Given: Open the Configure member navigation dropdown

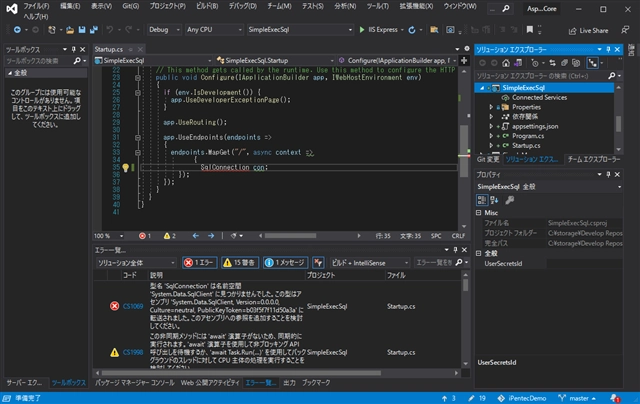Looking at the screenshot, I should pos(397,60).
